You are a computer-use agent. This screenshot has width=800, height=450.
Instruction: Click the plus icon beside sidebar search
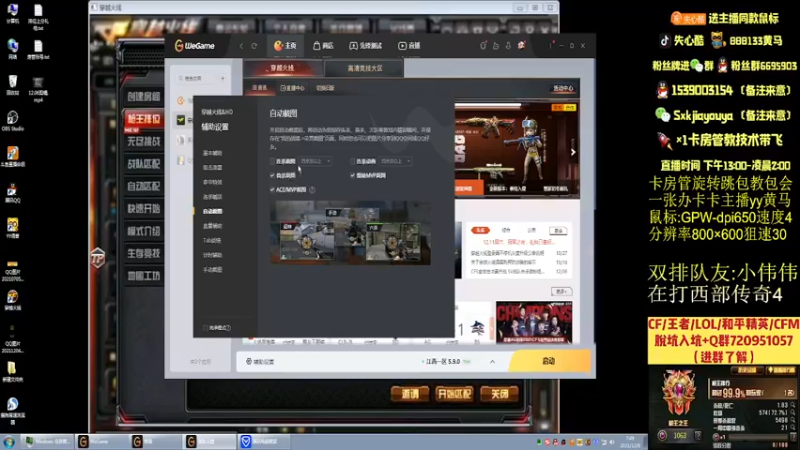coord(223,79)
